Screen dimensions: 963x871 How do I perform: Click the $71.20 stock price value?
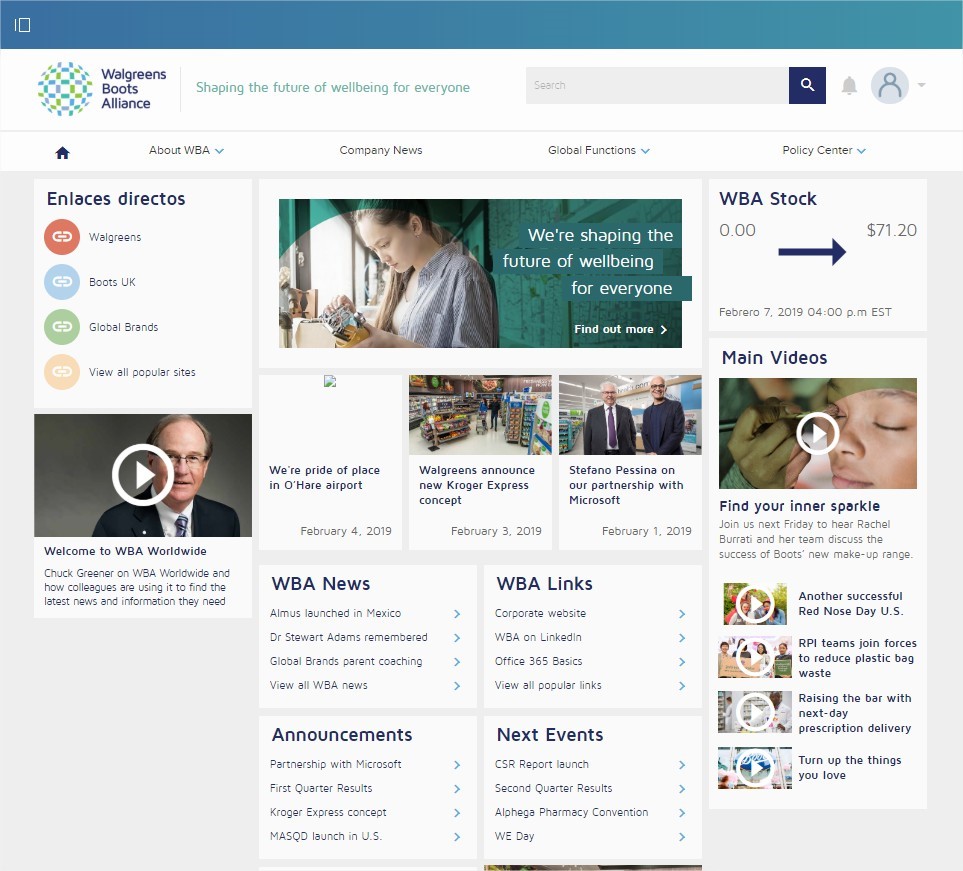891,230
